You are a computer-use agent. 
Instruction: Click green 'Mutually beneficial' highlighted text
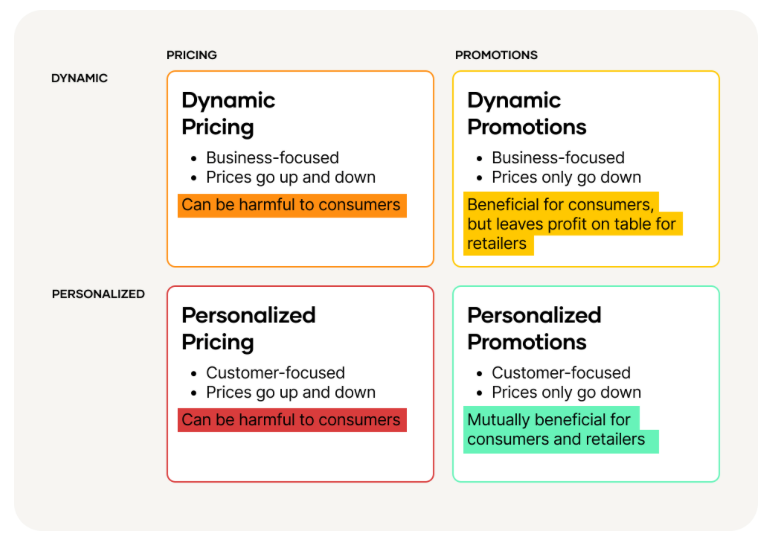[555, 429]
